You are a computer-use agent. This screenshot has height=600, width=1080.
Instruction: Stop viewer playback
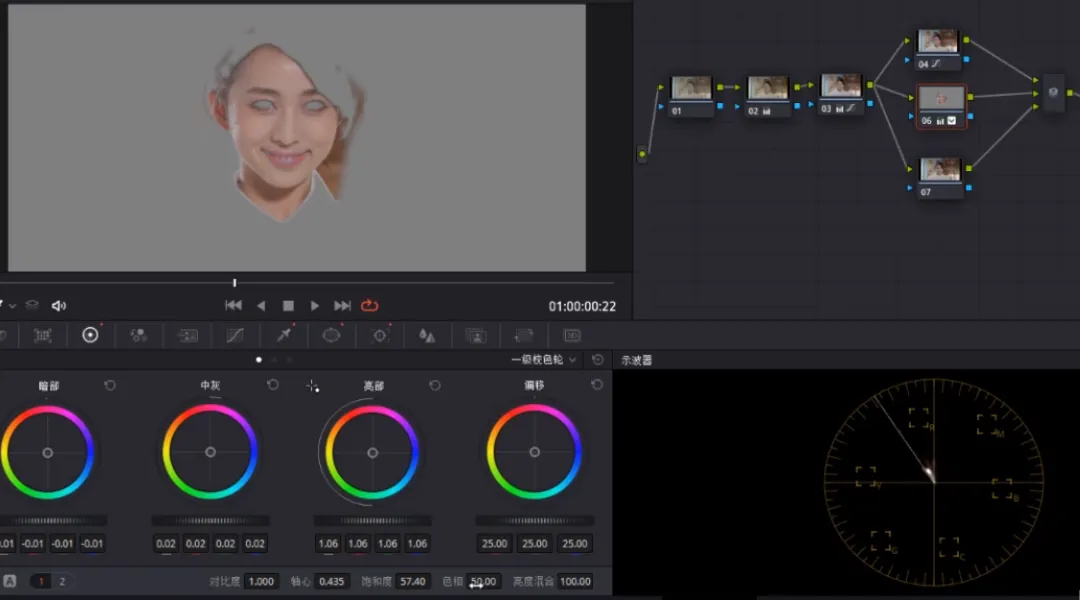pos(288,305)
